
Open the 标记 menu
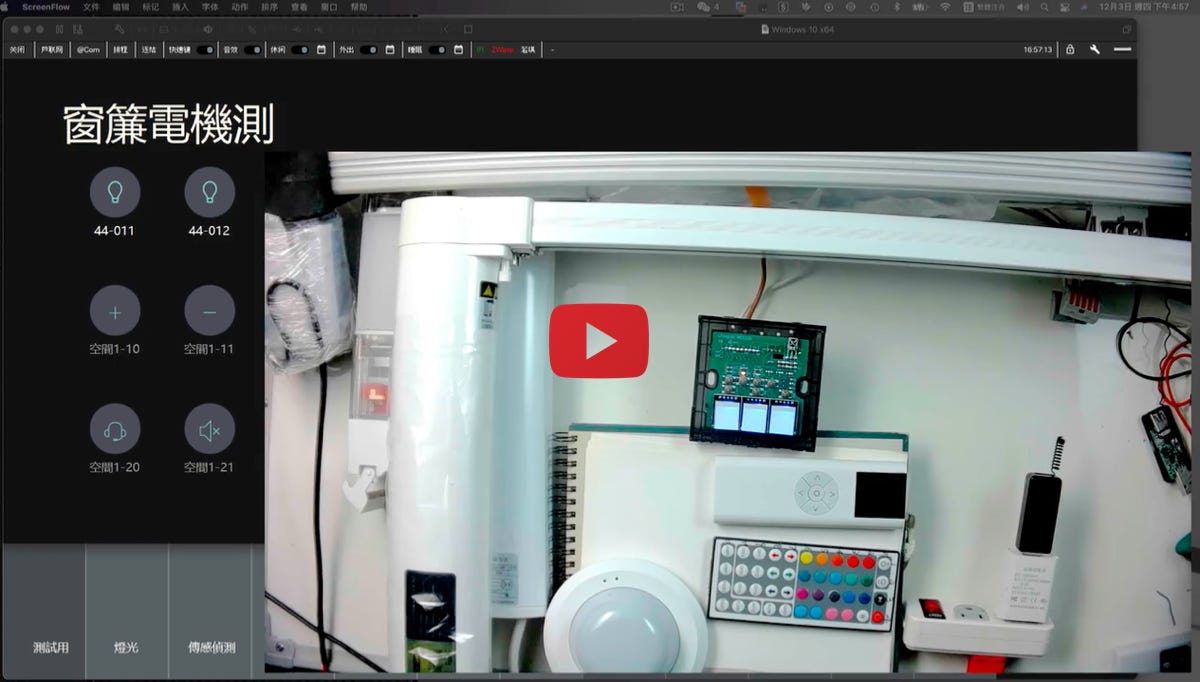150,6
